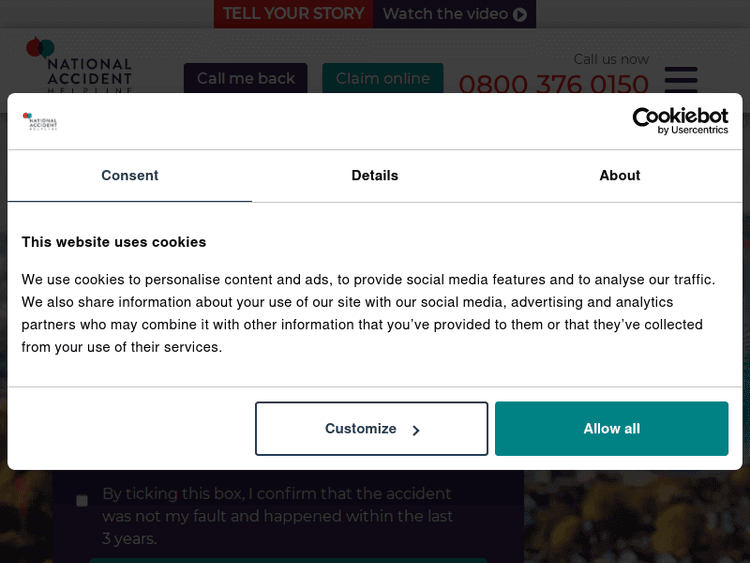Screen dimensions: 750x563
Task: Click the National Accident Helpline header logo
Action: pyautogui.click(x=79, y=66)
